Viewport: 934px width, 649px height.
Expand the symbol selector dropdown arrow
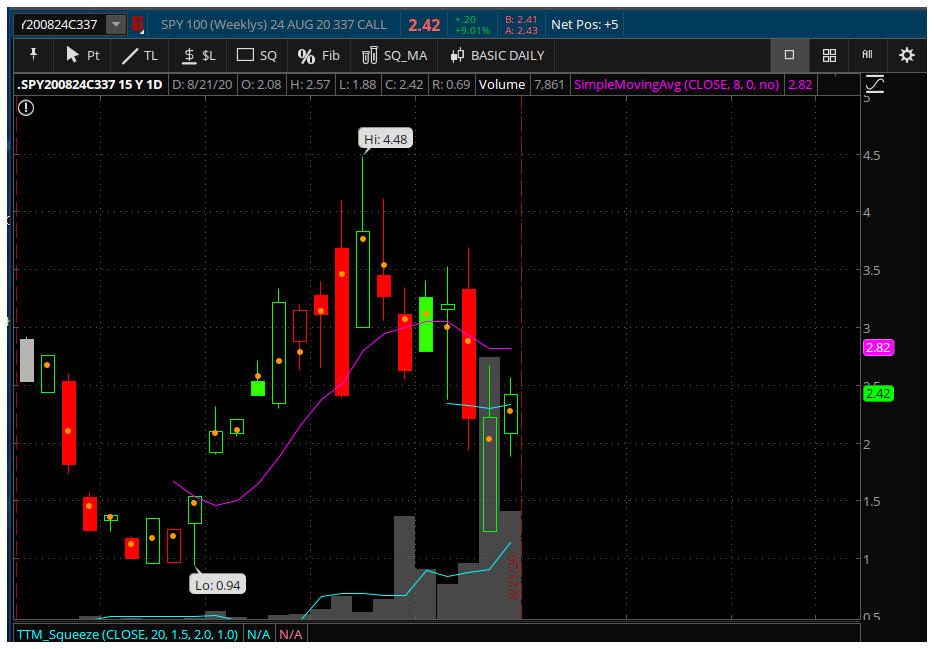click(117, 24)
